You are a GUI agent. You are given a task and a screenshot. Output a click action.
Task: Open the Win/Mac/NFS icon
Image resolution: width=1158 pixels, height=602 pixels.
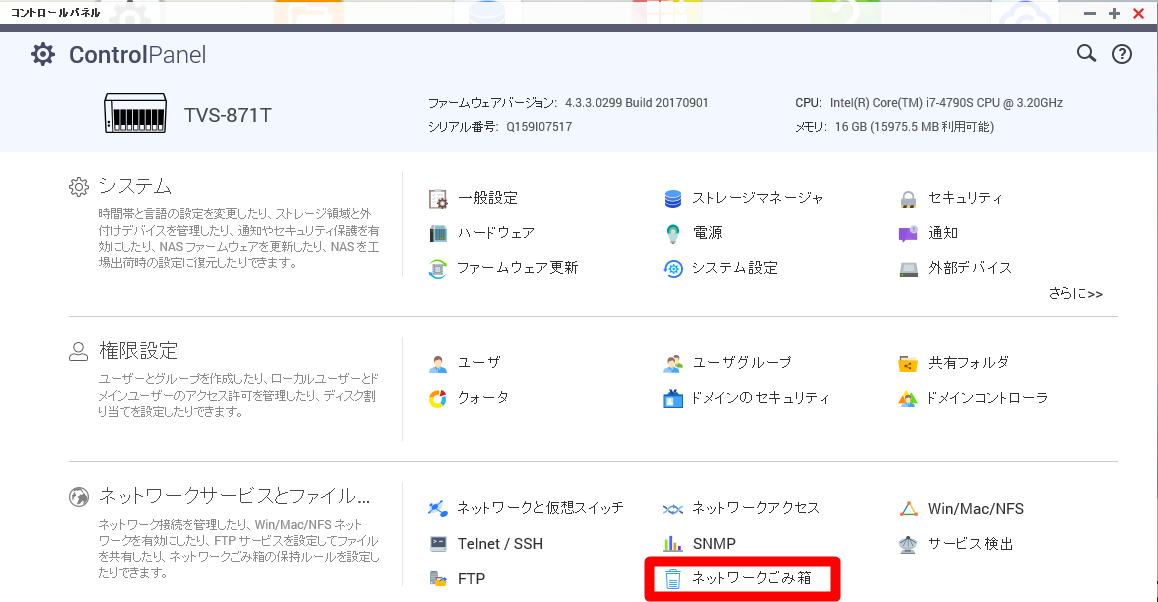coord(908,508)
